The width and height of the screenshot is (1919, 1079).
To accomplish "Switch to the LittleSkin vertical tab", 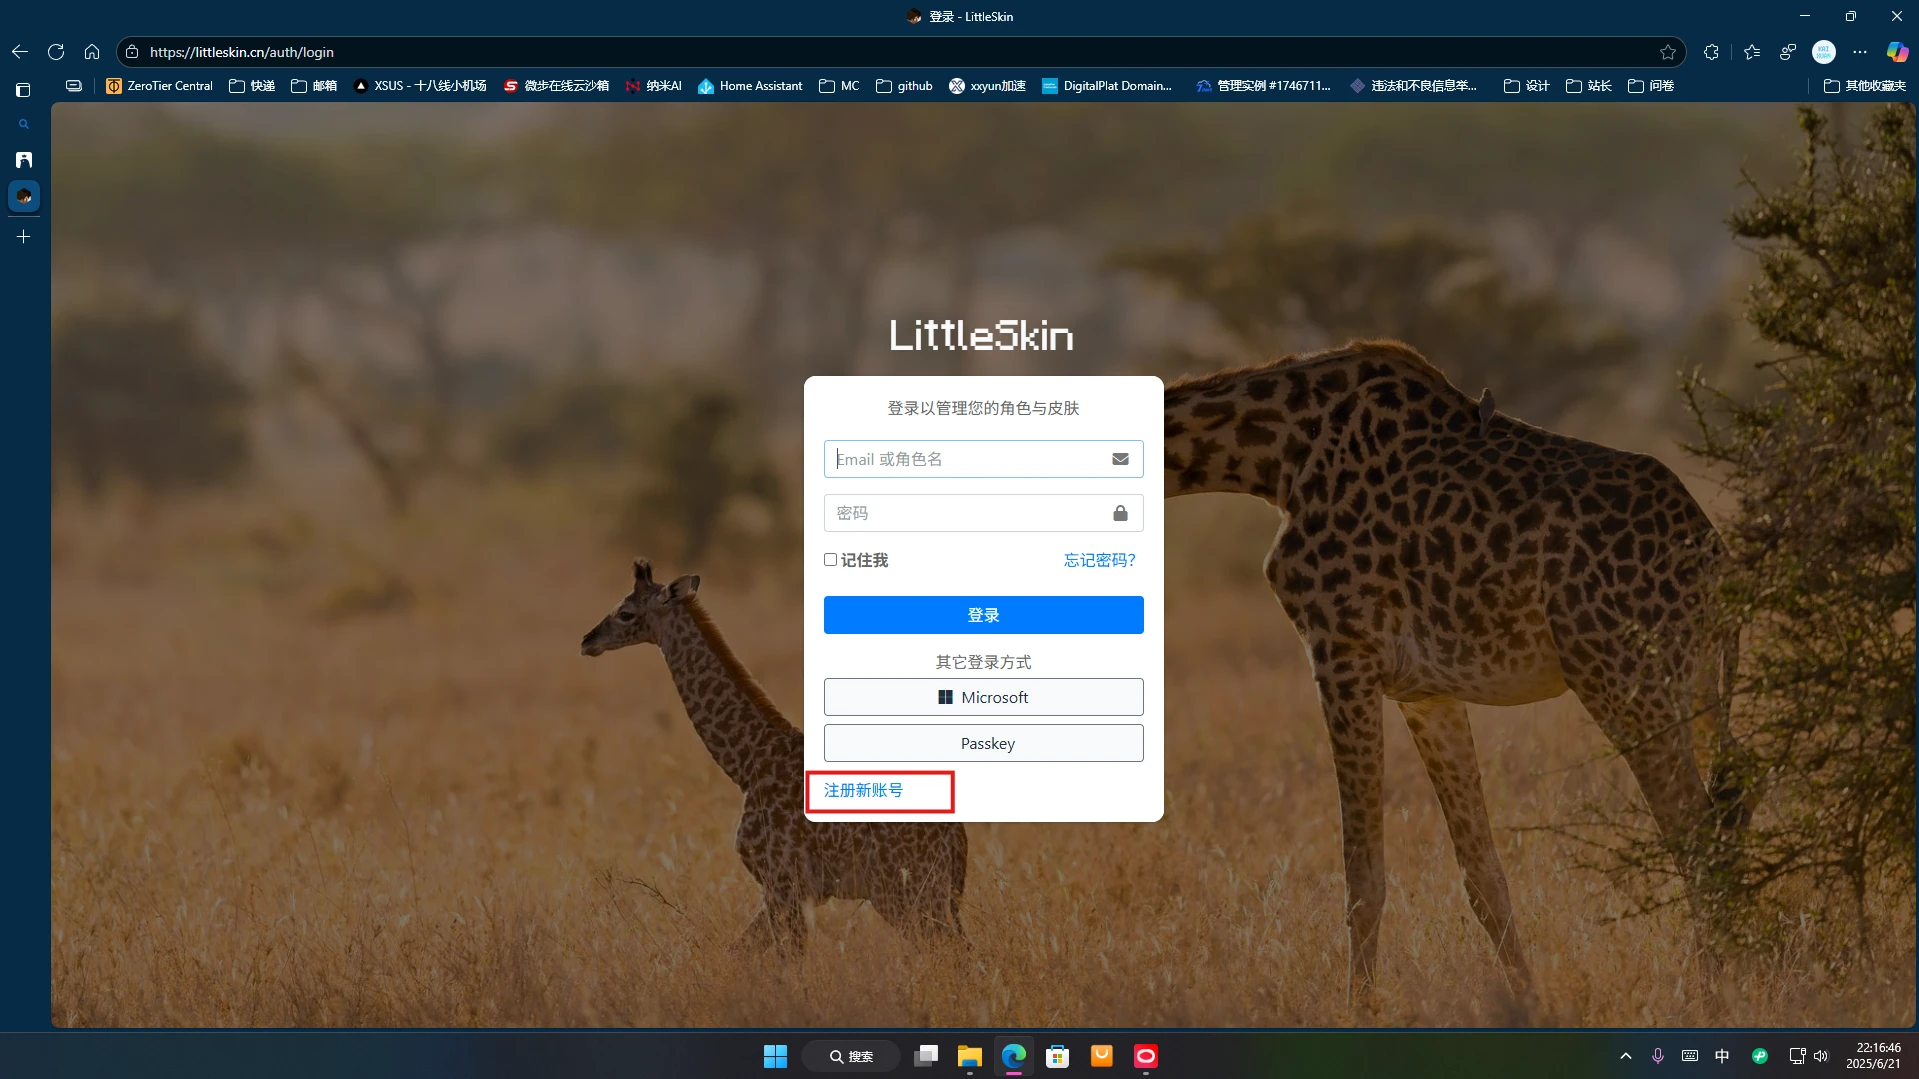I will click(24, 196).
